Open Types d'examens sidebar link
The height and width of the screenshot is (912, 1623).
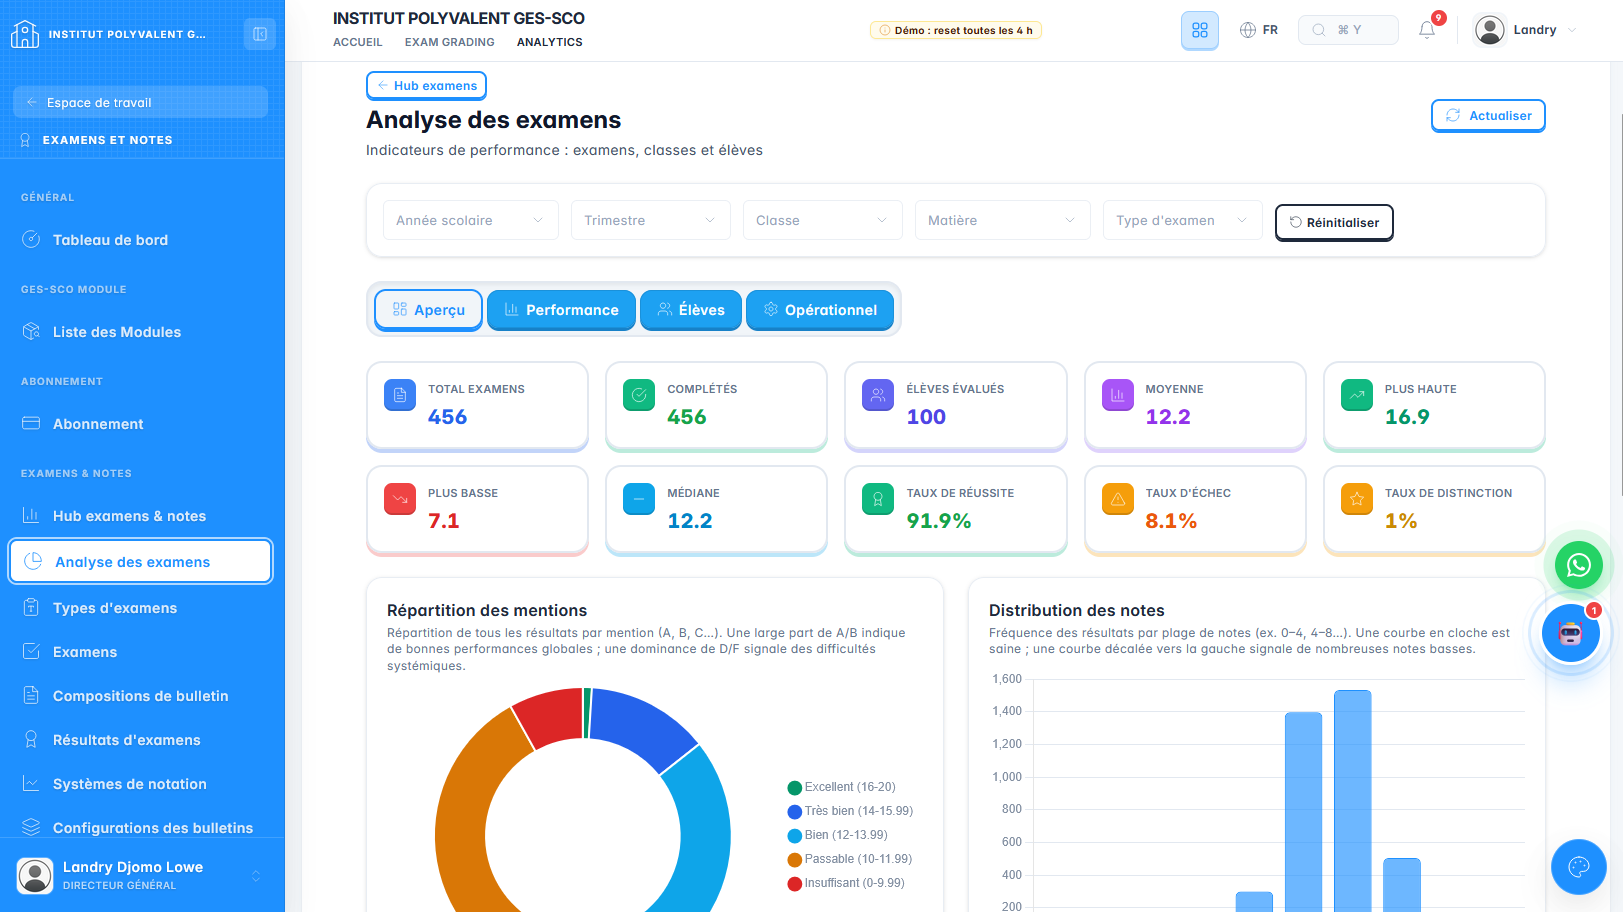coord(140,607)
